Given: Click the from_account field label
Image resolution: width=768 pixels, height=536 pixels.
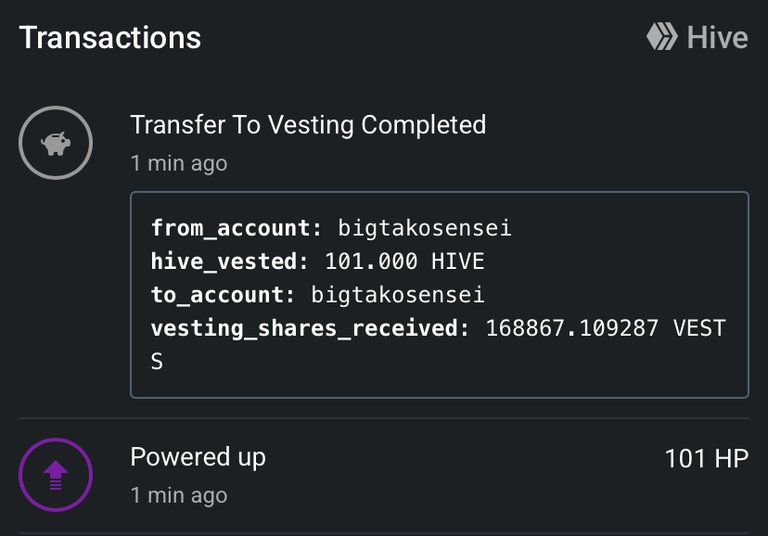Looking at the screenshot, I should [237, 228].
